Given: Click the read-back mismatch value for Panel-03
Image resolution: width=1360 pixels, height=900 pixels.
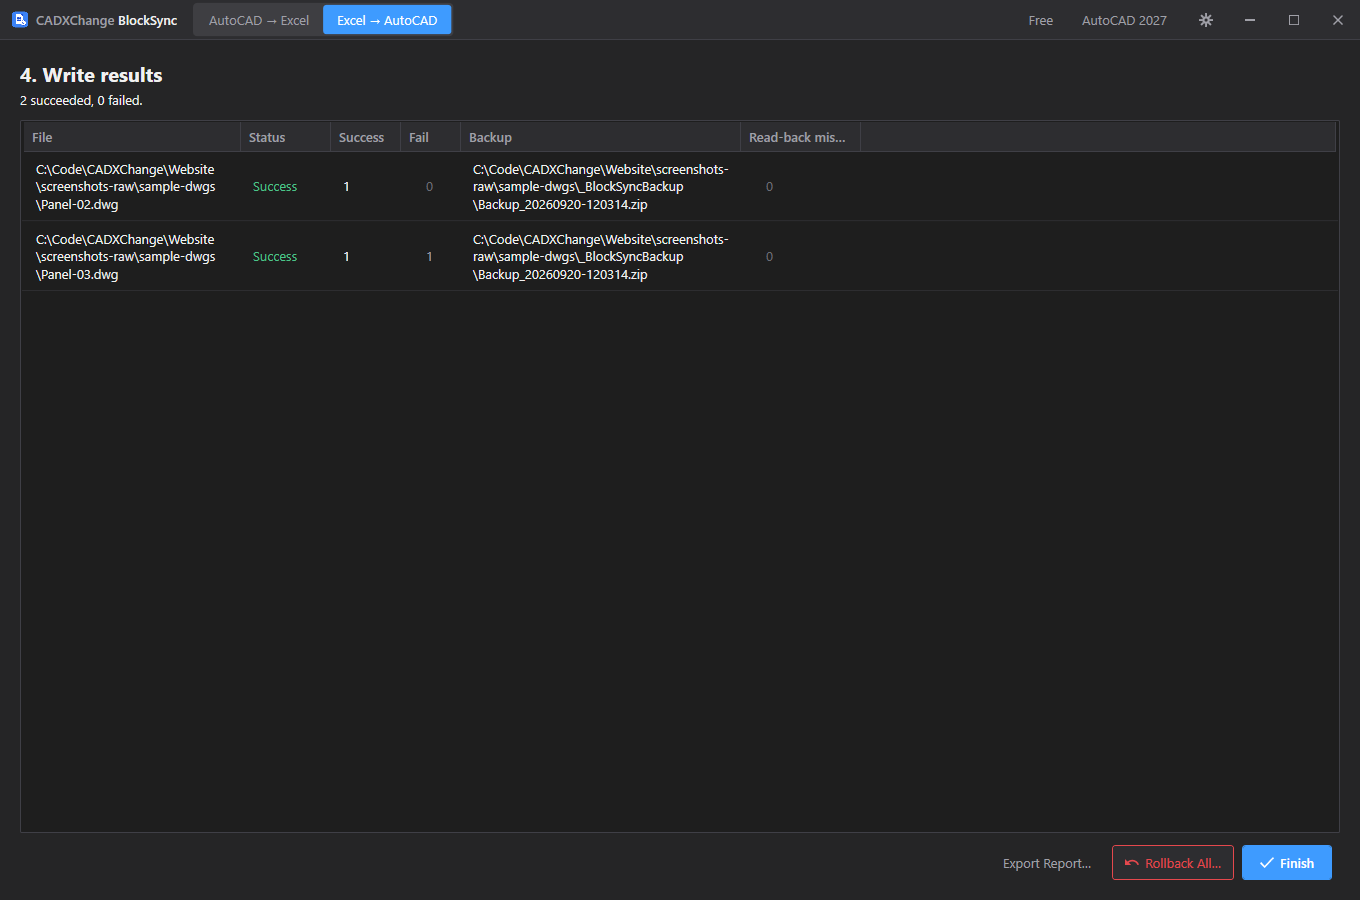Looking at the screenshot, I should [x=769, y=257].
